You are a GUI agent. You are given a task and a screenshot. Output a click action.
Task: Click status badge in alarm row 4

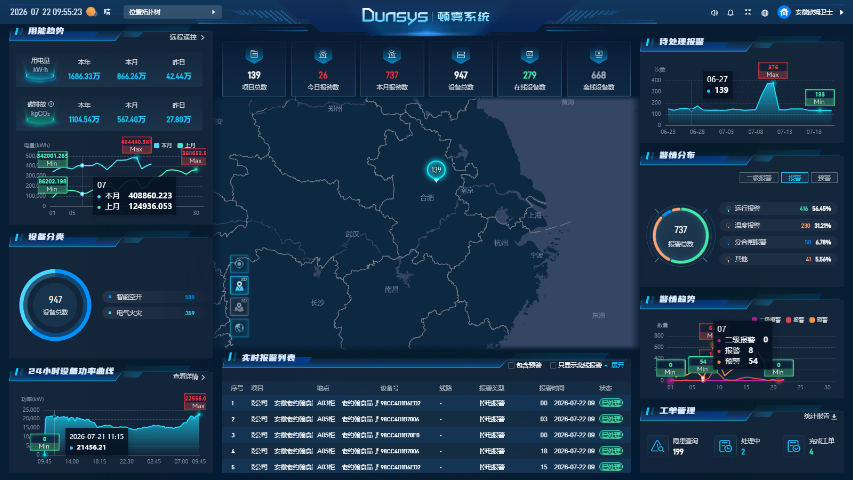click(611, 451)
